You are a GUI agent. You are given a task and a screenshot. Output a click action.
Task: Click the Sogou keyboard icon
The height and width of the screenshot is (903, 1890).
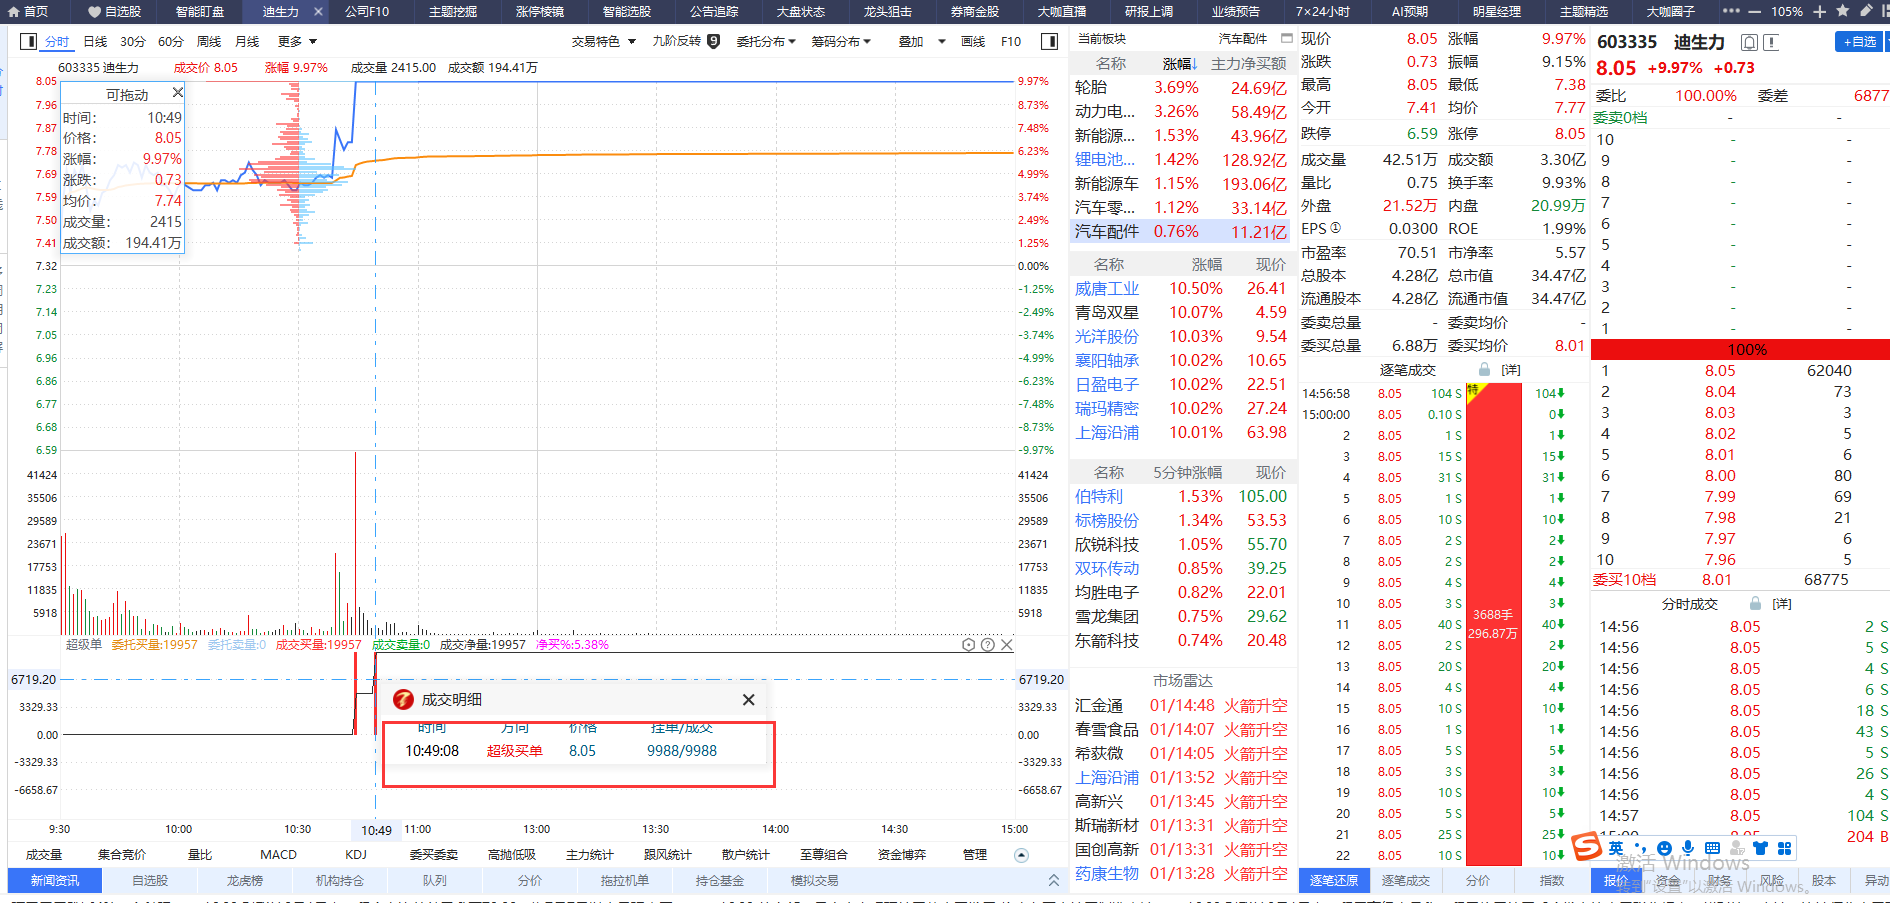point(1712,848)
